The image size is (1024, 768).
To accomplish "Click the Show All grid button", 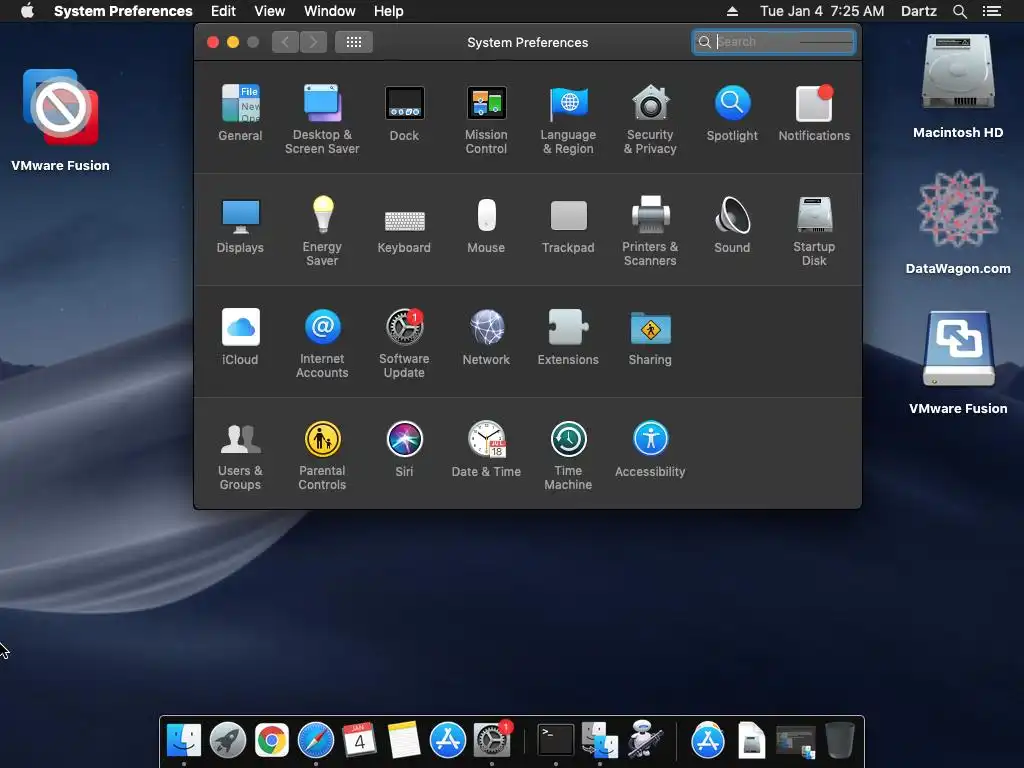I will (354, 42).
